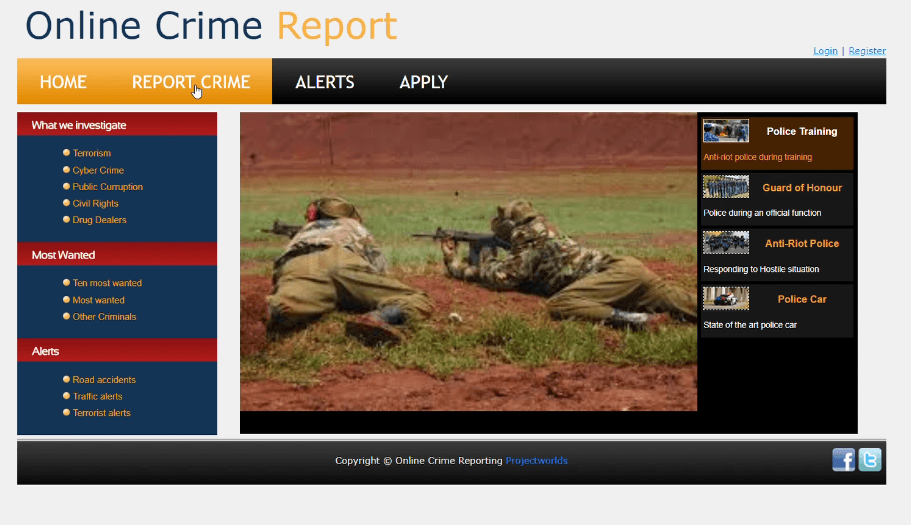
Task: Open the Terrorist alerts link
Action: pyautogui.click(x=101, y=413)
